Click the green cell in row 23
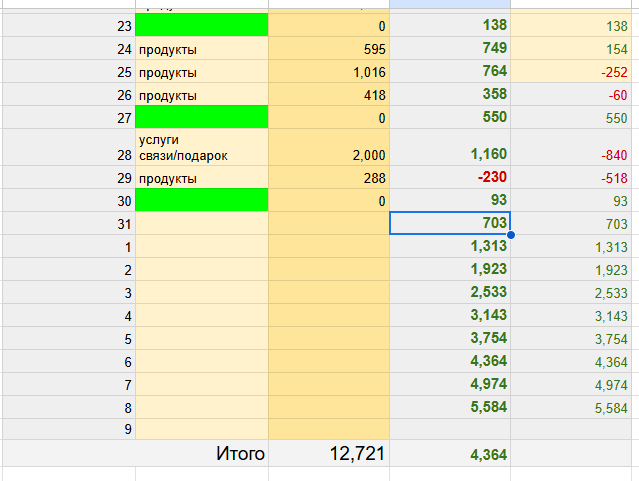 202,25
